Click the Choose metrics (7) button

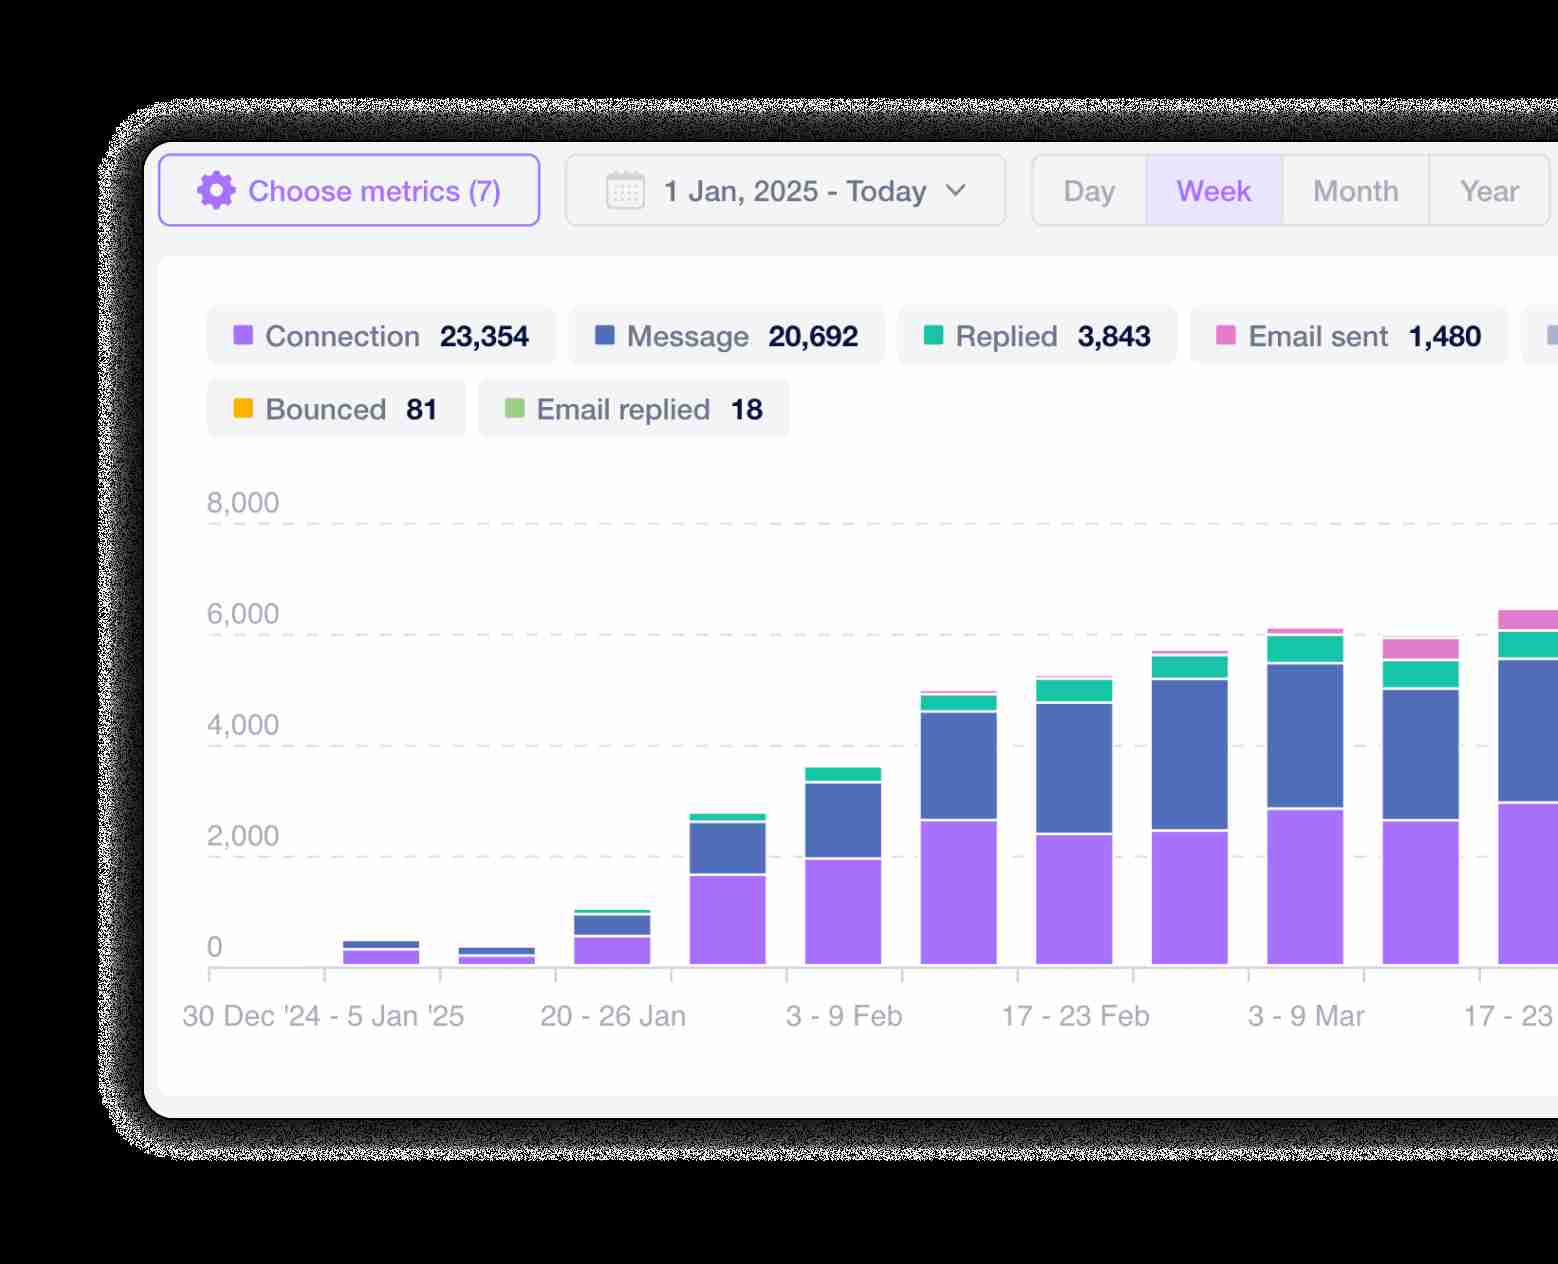pos(349,190)
